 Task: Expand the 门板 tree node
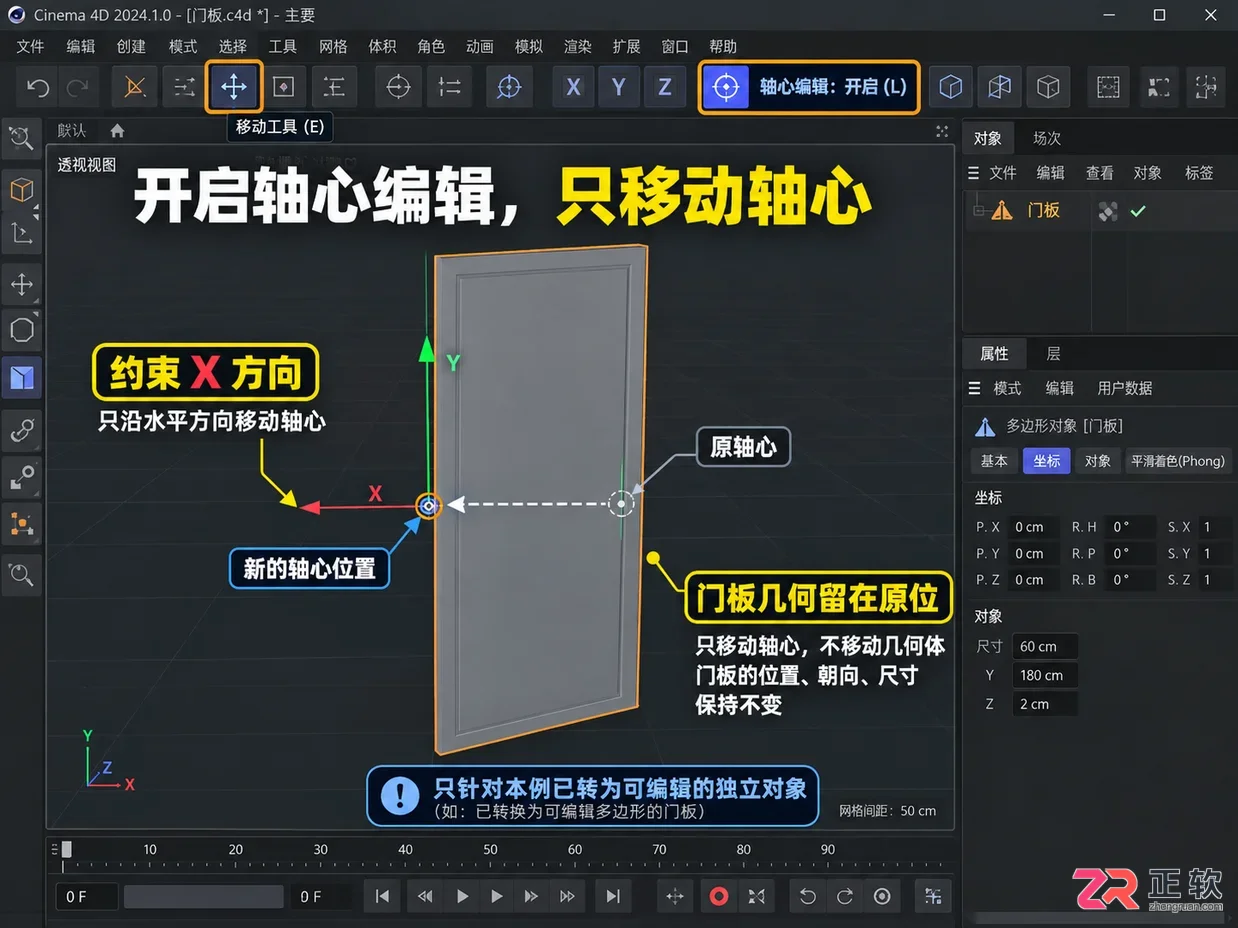click(x=978, y=211)
